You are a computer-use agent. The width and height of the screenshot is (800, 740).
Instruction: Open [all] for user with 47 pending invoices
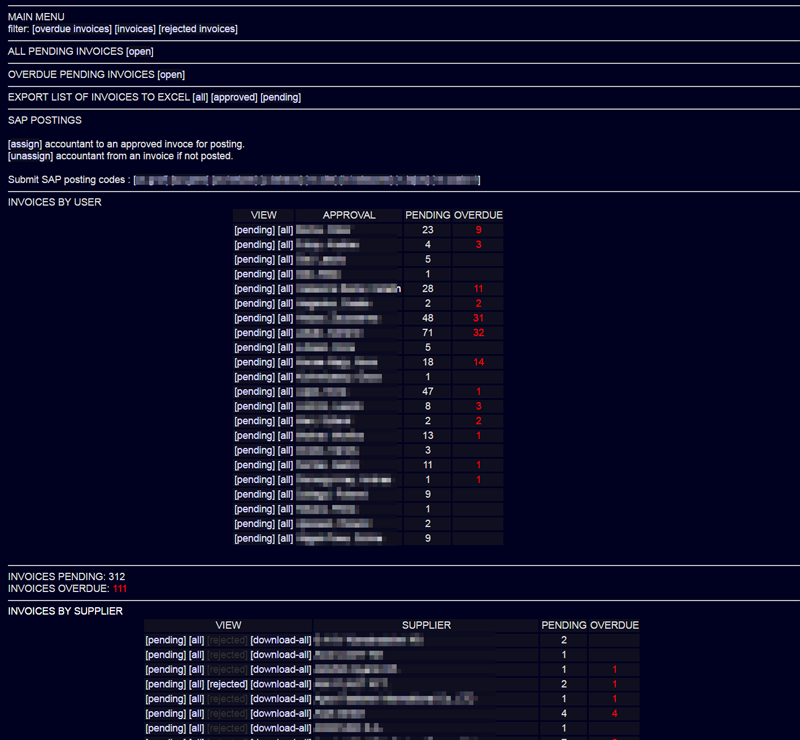[x=285, y=392]
